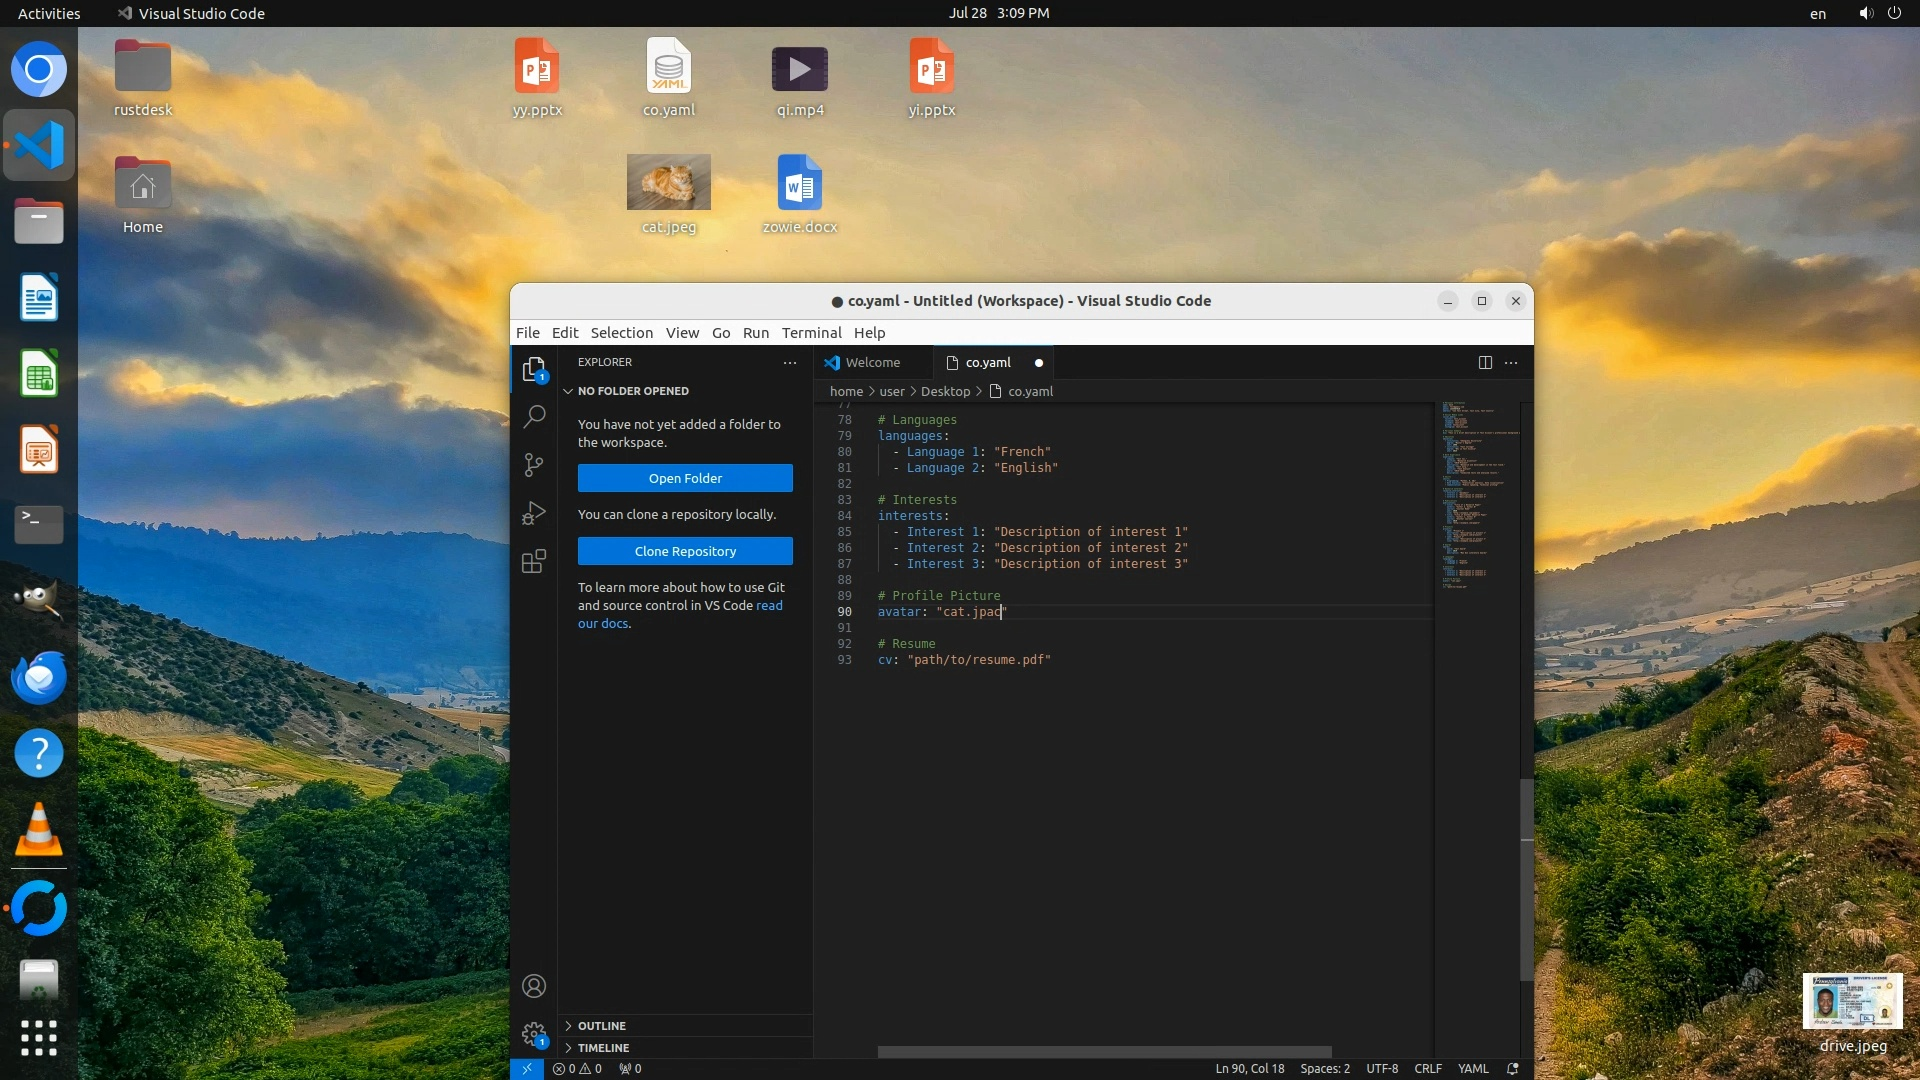Screen dimensions: 1920x1080
Task: Open the Run and Debug view
Action: pyautogui.click(x=534, y=513)
